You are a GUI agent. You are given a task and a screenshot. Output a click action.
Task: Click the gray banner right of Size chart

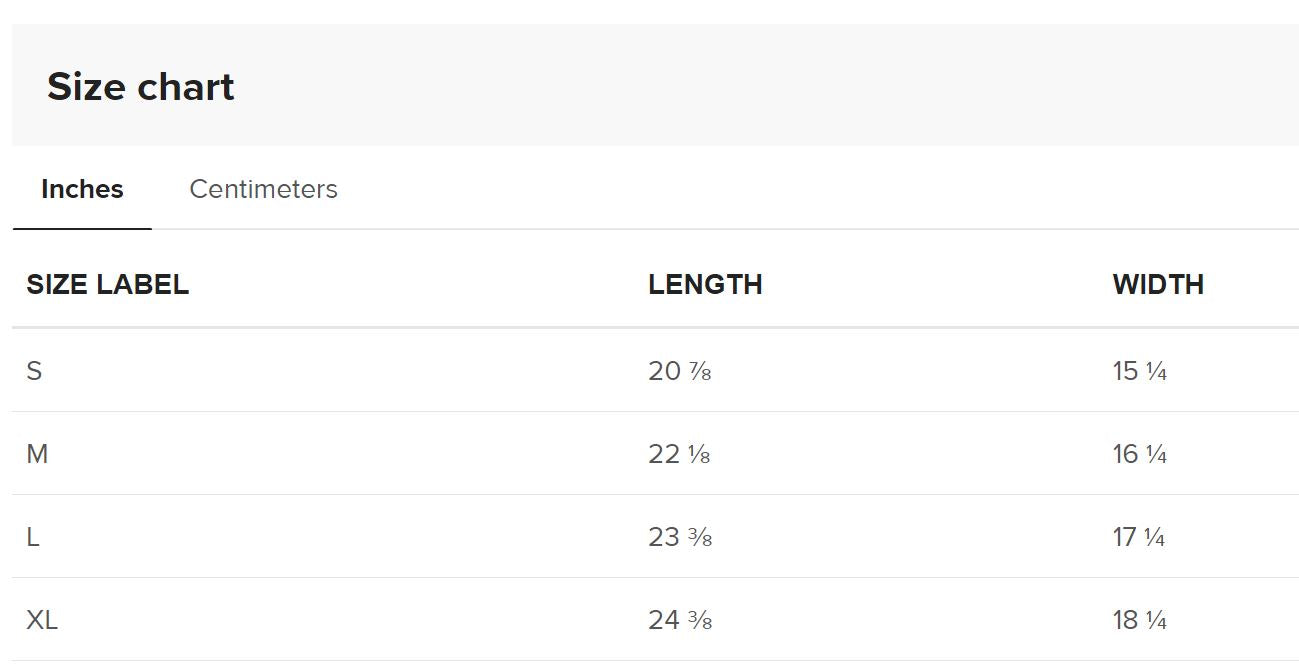tap(760, 86)
